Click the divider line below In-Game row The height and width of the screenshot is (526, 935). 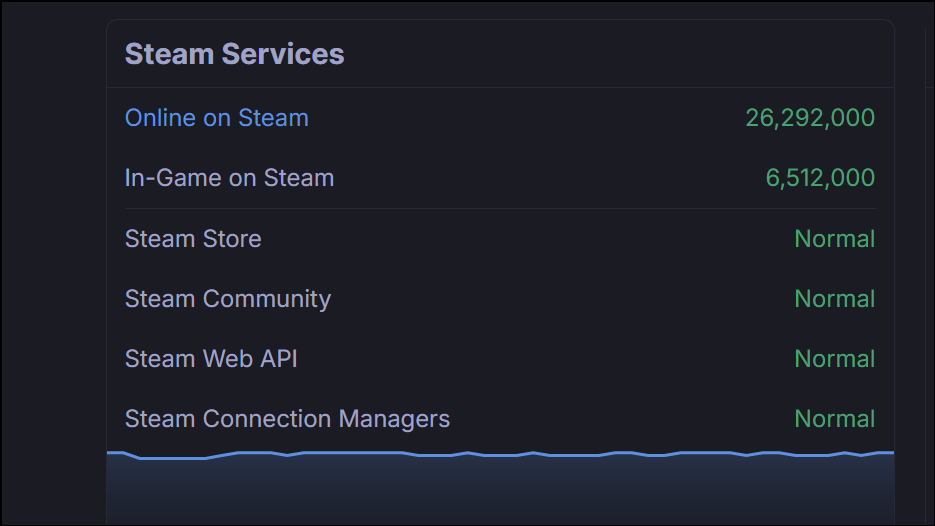(500, 209)
